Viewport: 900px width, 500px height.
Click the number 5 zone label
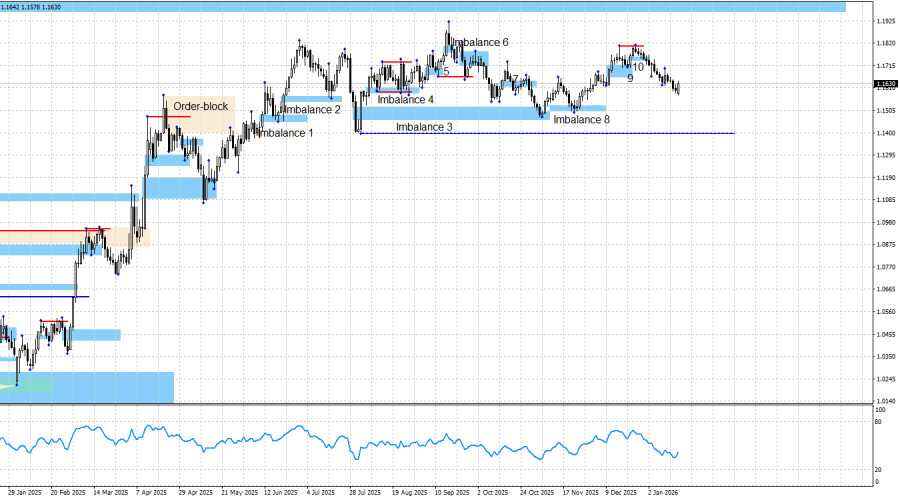(x=447, y=72)
